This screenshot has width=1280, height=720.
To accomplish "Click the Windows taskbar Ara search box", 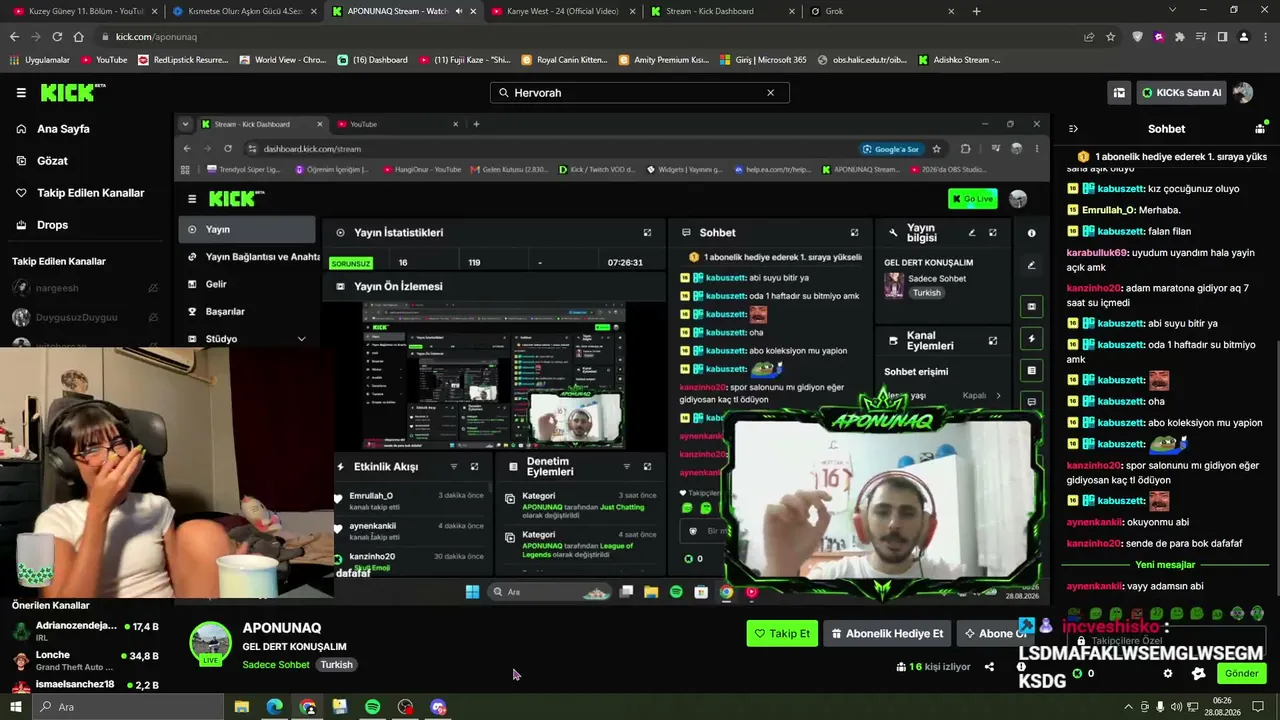I will click(129, 707).
